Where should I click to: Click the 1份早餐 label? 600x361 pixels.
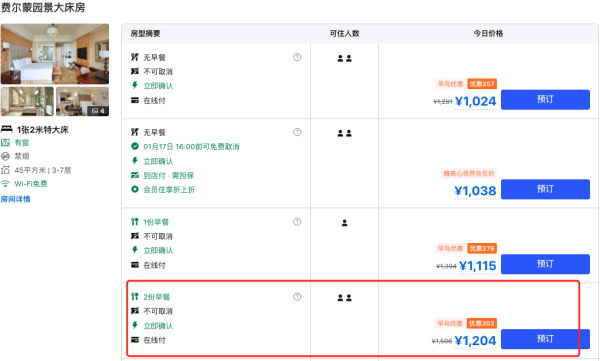(x=156, y=222)
